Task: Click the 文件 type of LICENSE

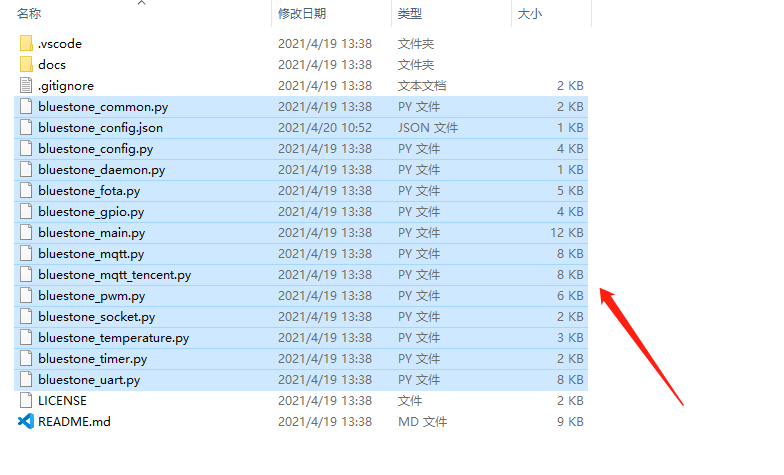Action: click(x=410, y=401)
